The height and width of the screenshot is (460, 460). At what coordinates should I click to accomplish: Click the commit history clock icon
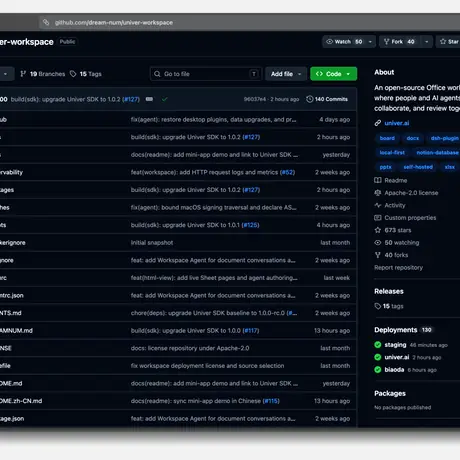(309, 99)
